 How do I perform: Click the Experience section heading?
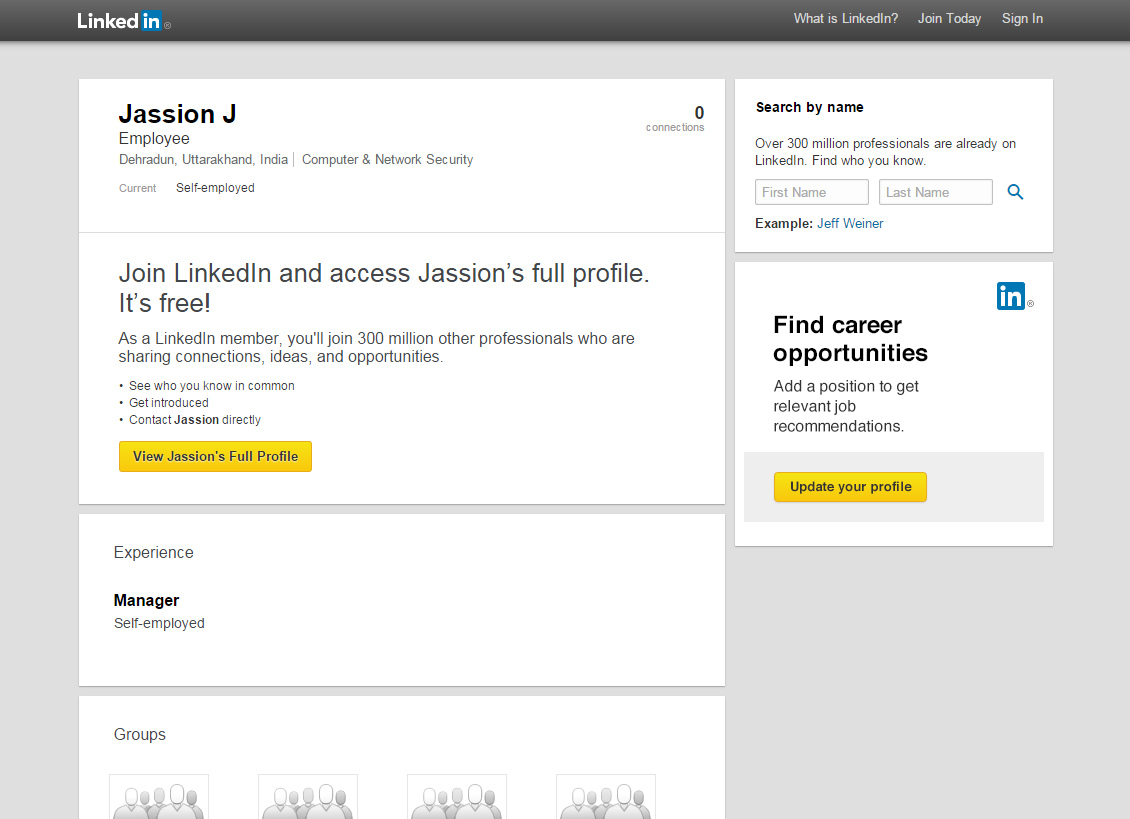[x=154, y=552]
